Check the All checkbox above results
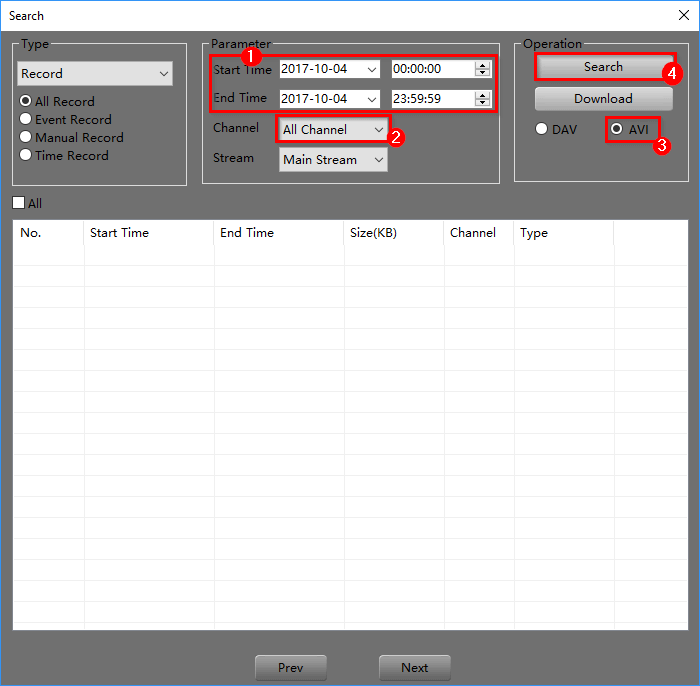Image resolution: width=700 pixels, height=686 pixels. (19, 204)
